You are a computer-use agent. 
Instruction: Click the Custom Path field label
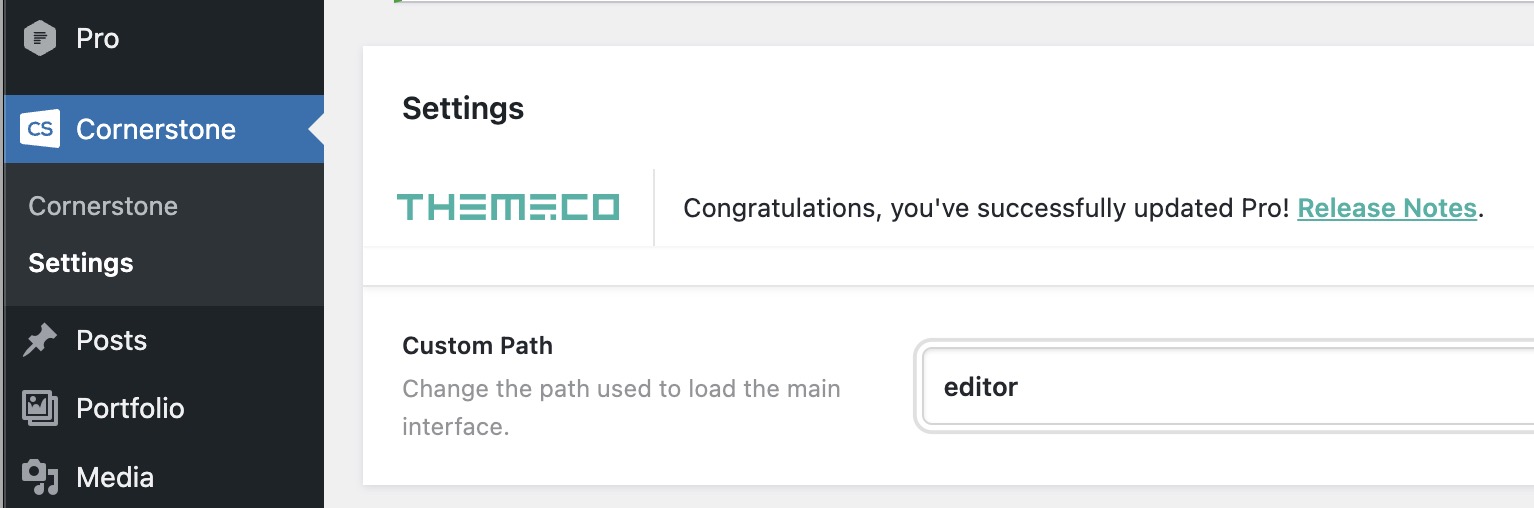click(477, 346)
